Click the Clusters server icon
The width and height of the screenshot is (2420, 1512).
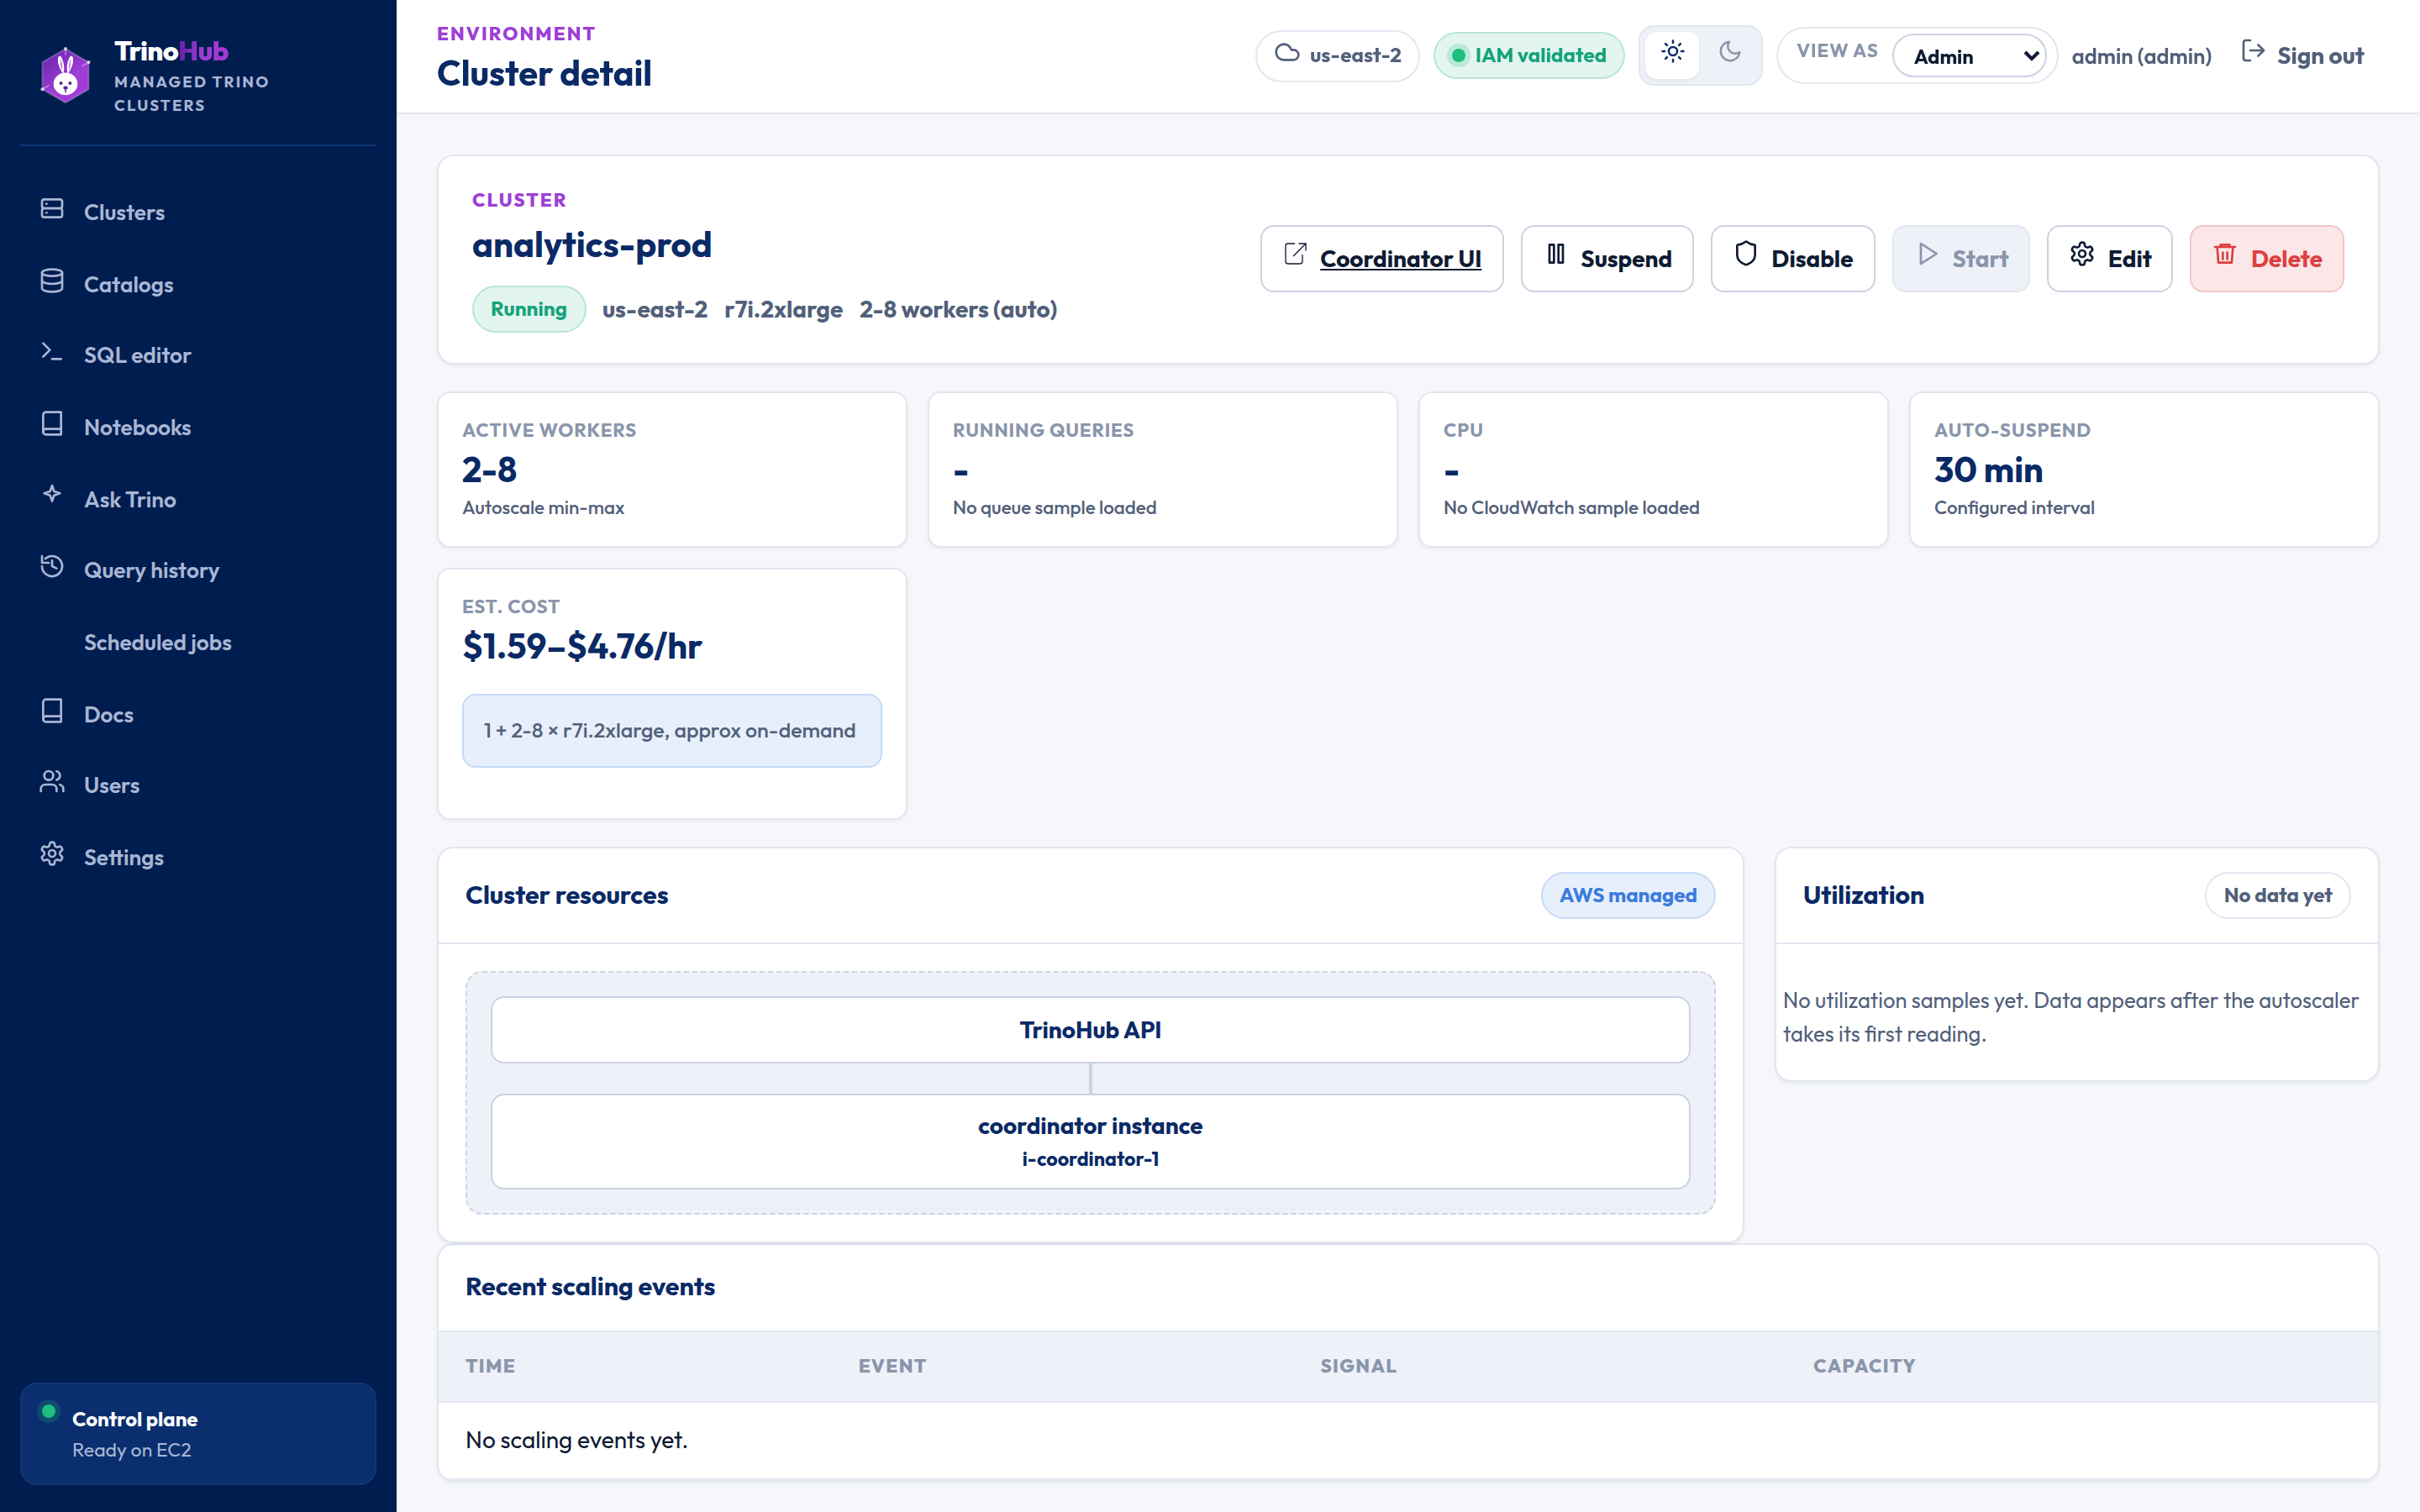pos(52,209)
